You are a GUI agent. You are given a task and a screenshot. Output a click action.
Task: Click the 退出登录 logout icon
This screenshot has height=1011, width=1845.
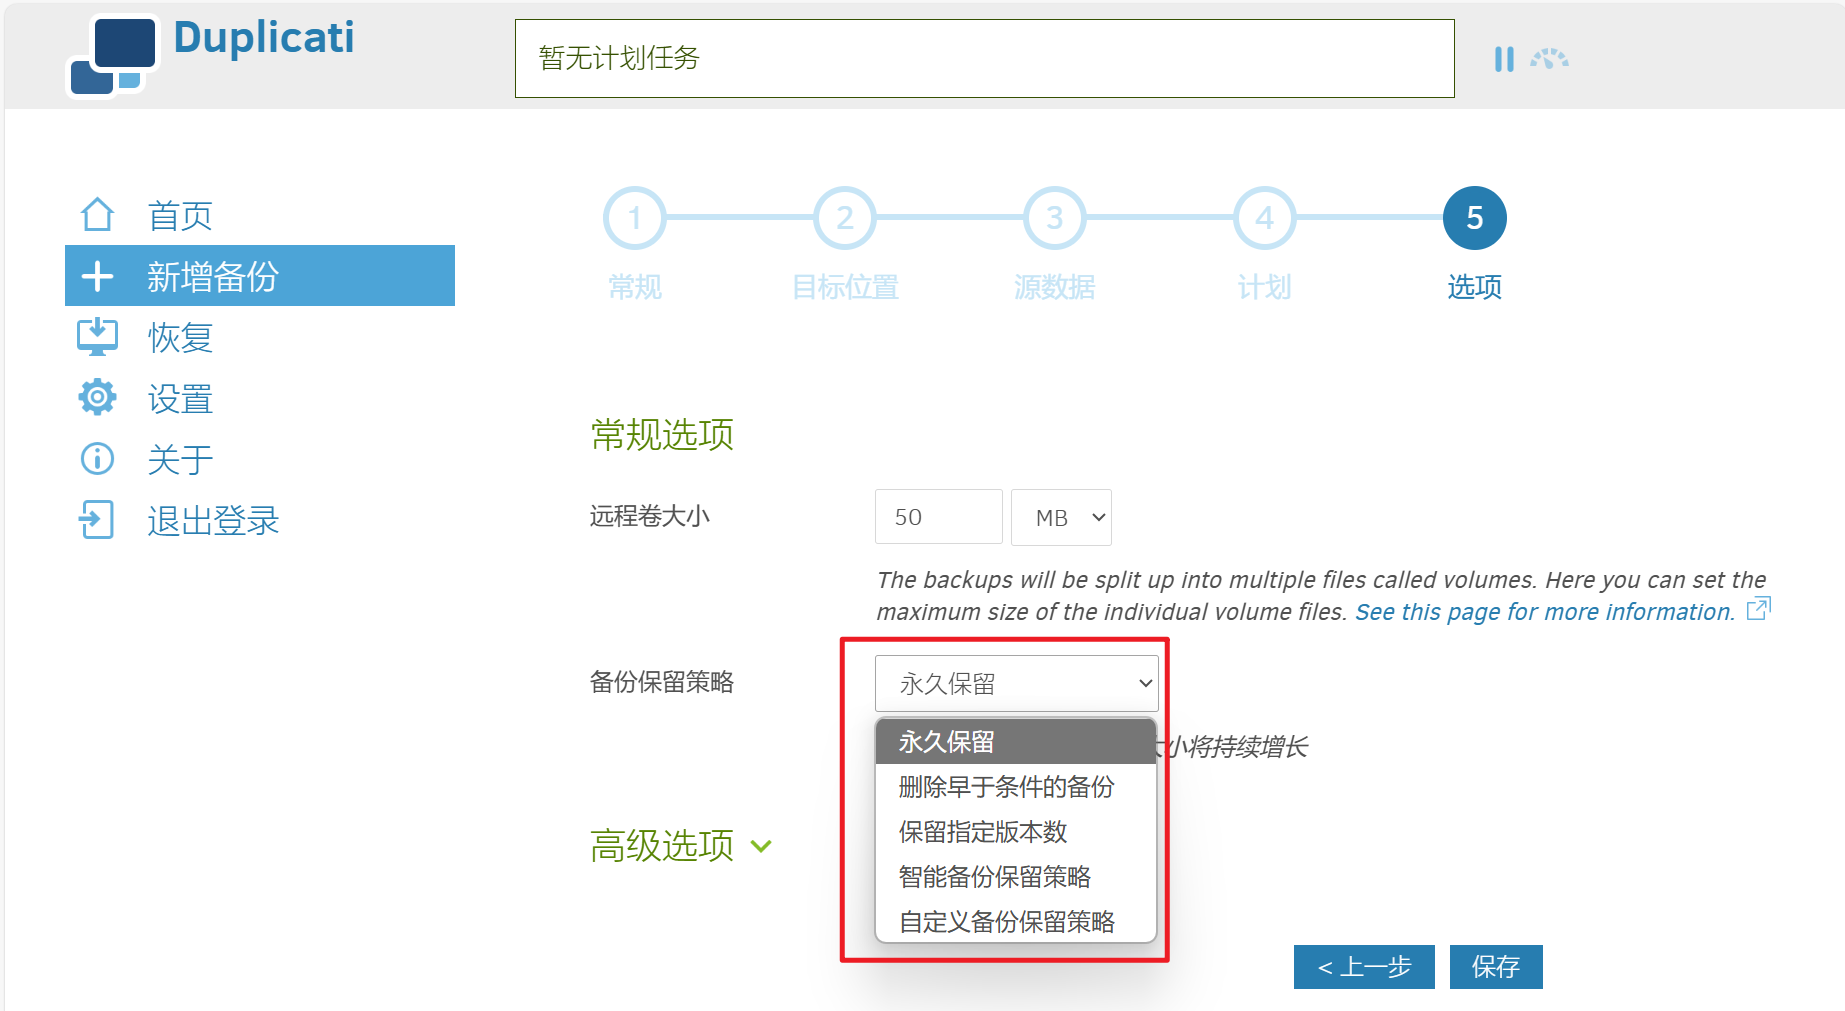tap(97, 519)
